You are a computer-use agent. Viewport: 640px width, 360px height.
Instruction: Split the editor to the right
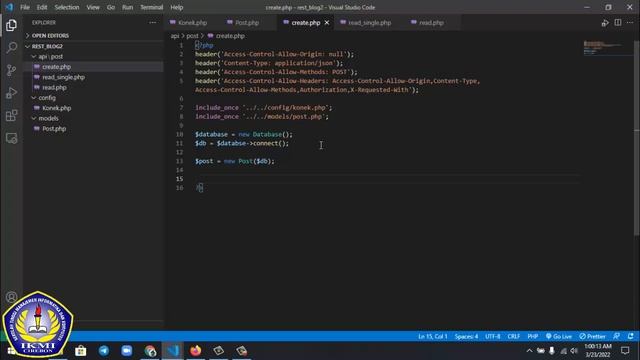tap(618, 23)
